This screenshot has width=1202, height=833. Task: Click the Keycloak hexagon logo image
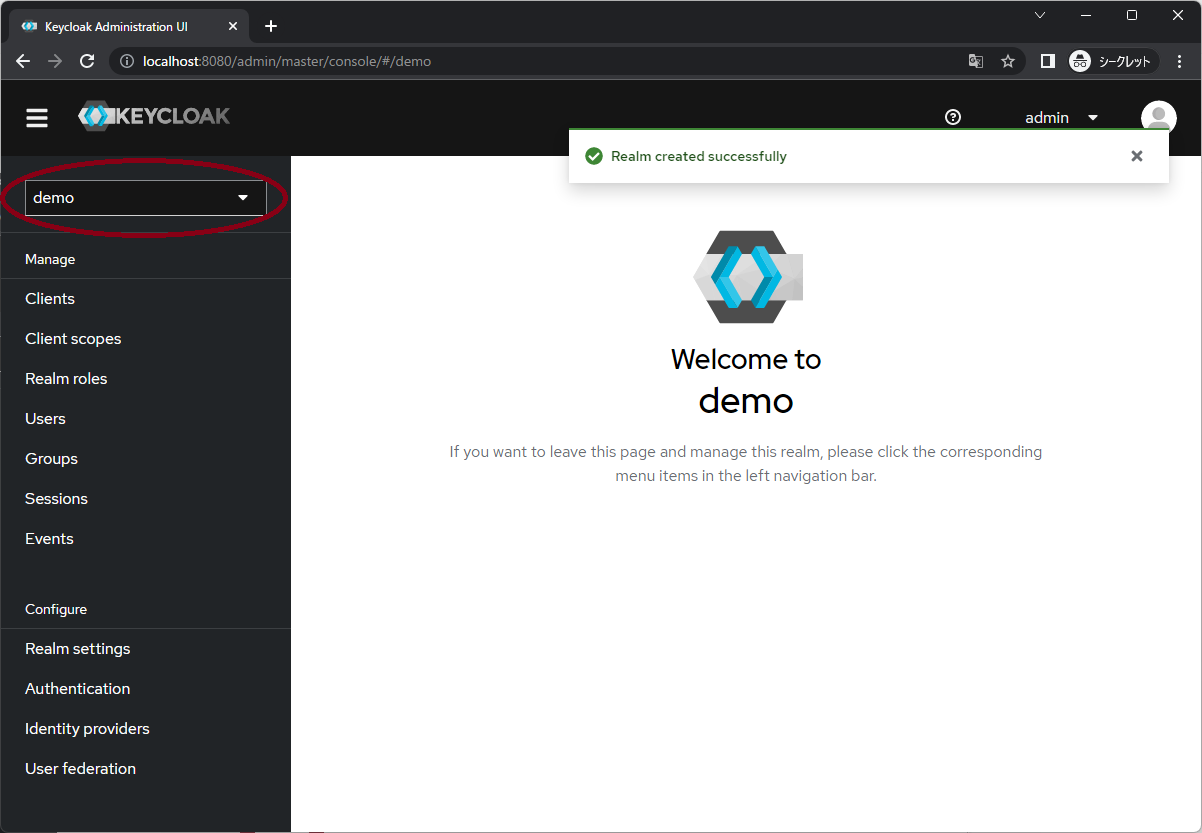[x=748, y=277]
